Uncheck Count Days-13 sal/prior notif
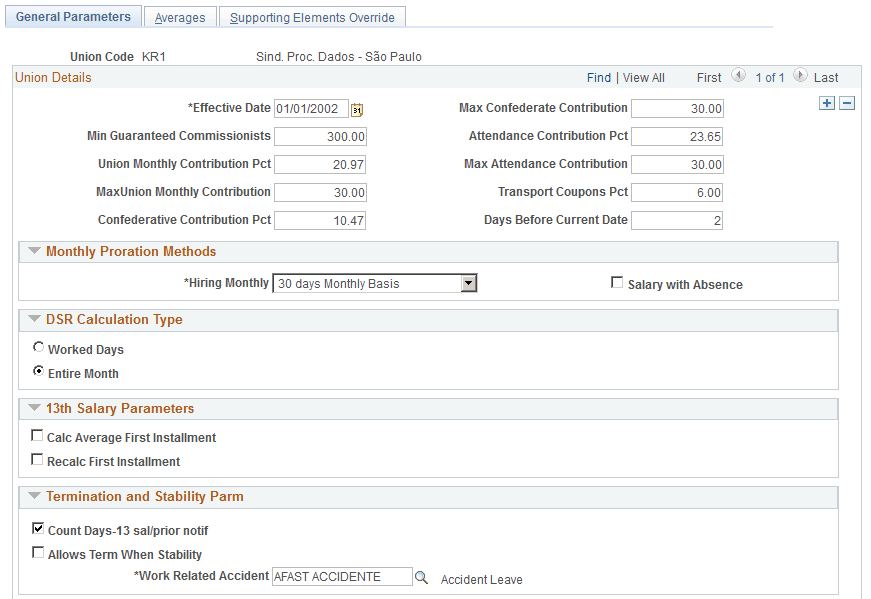This screenshot has width=871, height=599. (38, 528)
